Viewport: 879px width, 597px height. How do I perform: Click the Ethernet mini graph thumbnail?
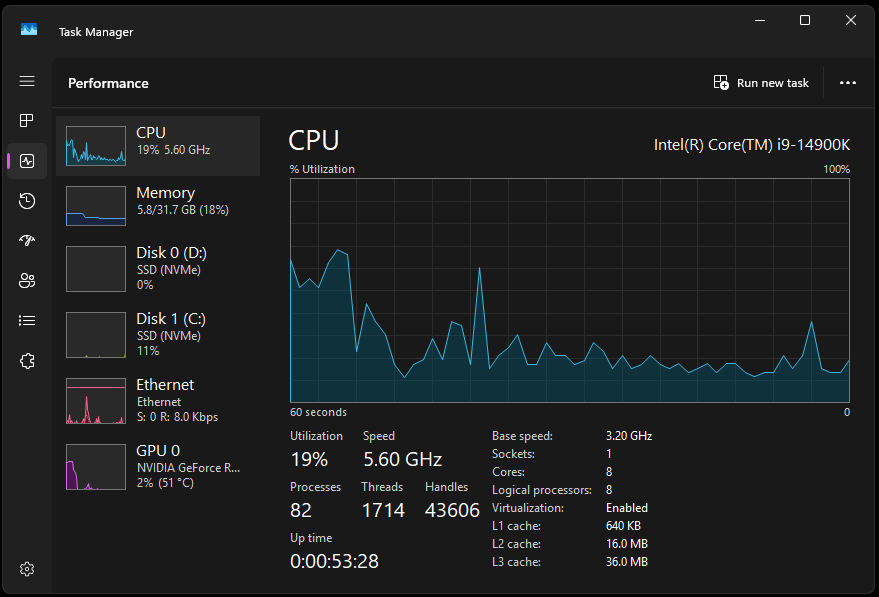pos(96,401)
